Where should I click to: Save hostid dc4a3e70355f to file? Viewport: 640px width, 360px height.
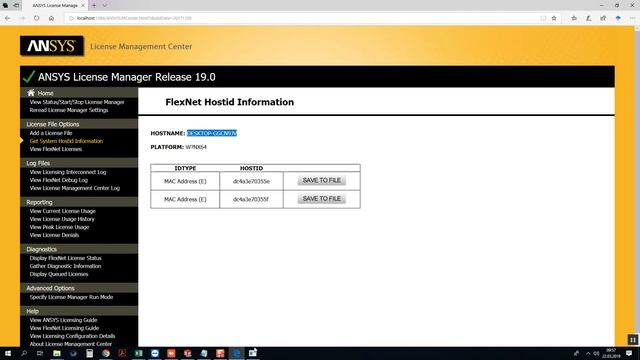[x=322, y=199]
